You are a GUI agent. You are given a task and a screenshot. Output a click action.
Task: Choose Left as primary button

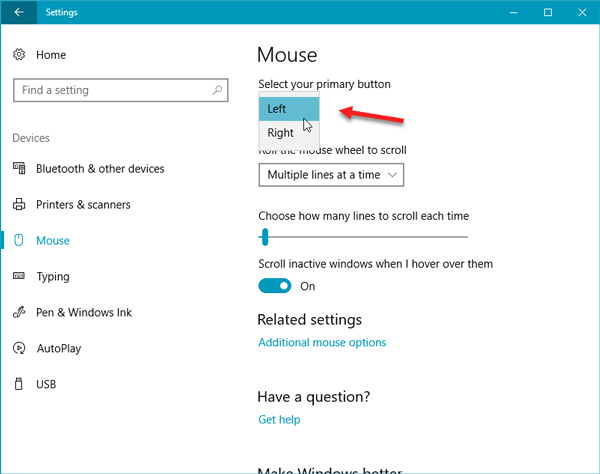[289, 109]
